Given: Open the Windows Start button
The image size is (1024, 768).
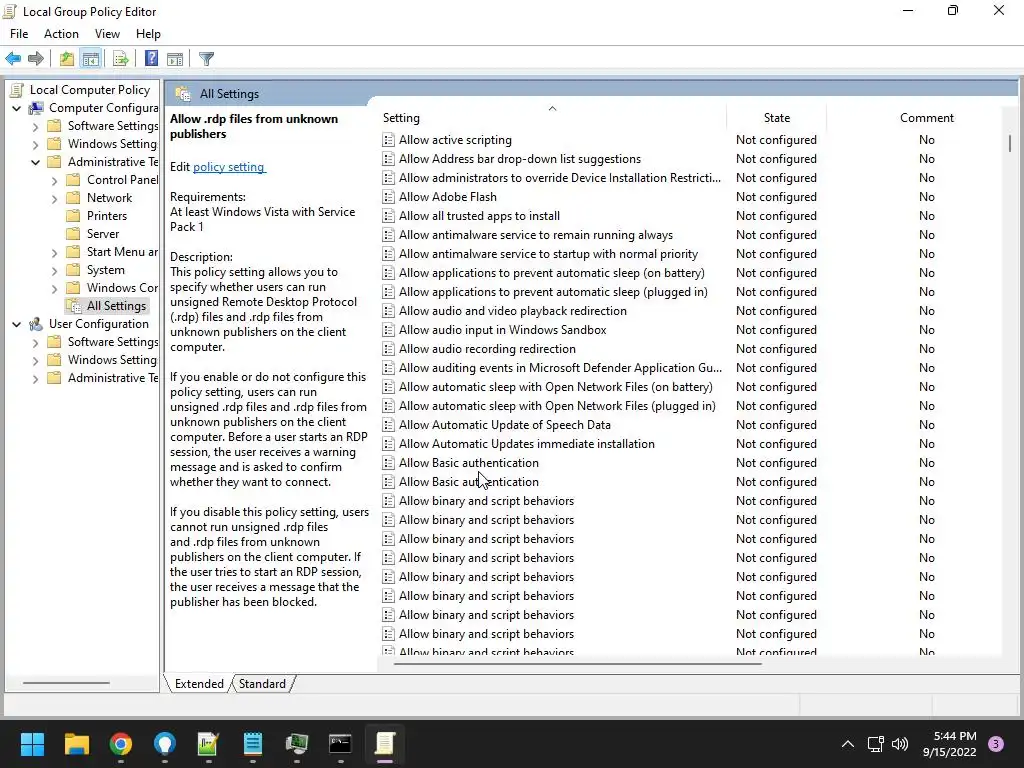Looking at the screenshot, I should [32, 744].
